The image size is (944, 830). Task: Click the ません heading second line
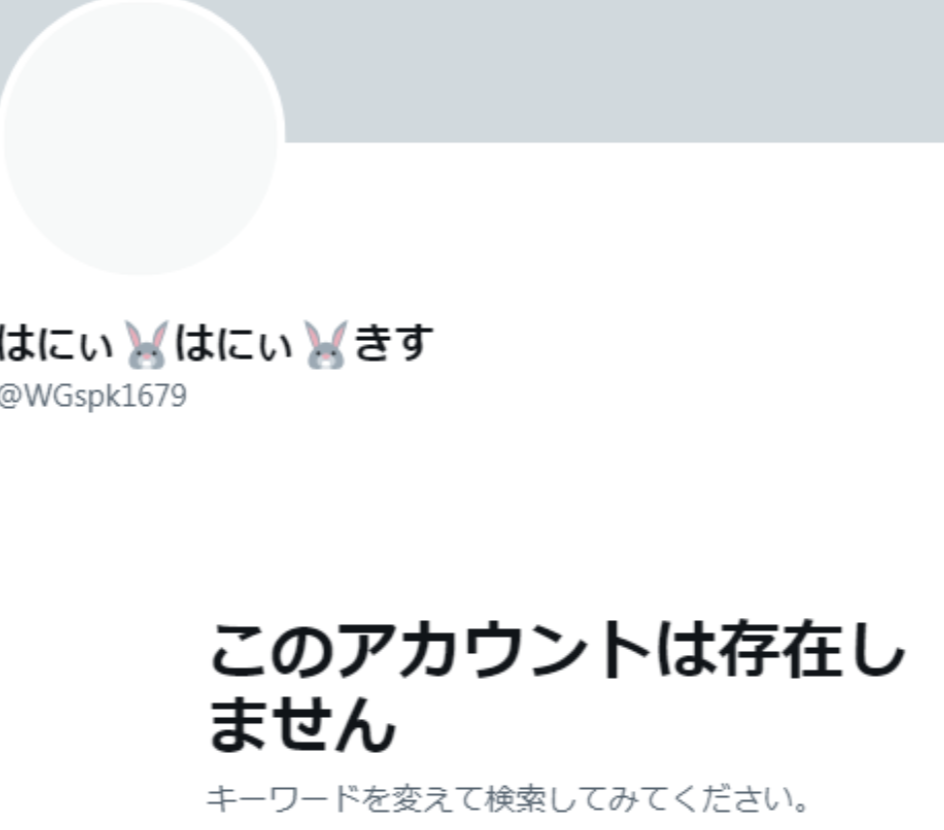tap(302, 723)
